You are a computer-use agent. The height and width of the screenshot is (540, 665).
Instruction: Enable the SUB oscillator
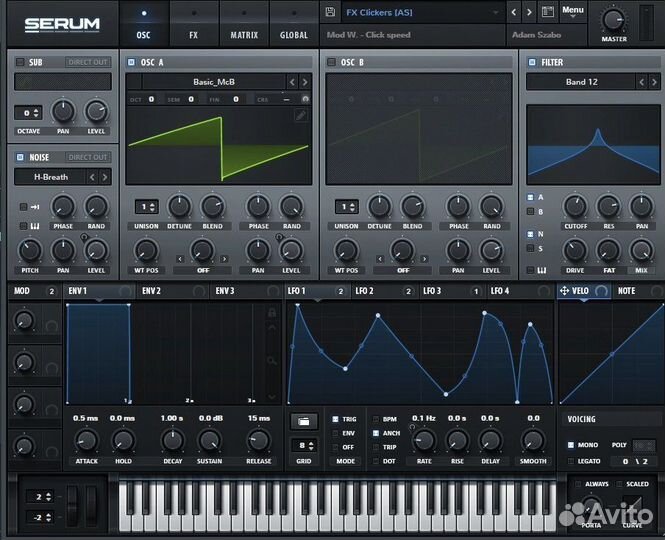(x=20, y=62)
